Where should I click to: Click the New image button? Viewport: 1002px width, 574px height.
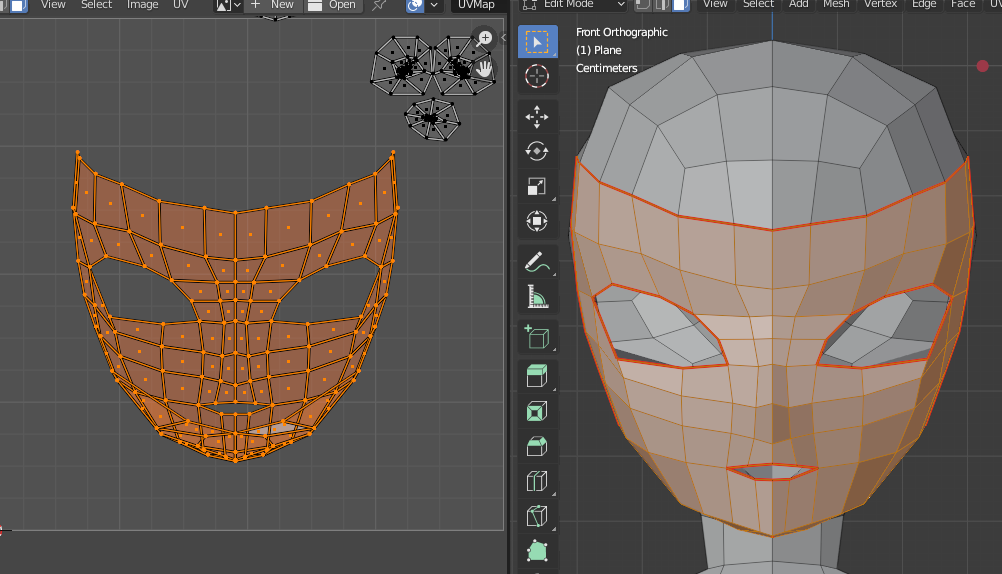click(272, 5)
